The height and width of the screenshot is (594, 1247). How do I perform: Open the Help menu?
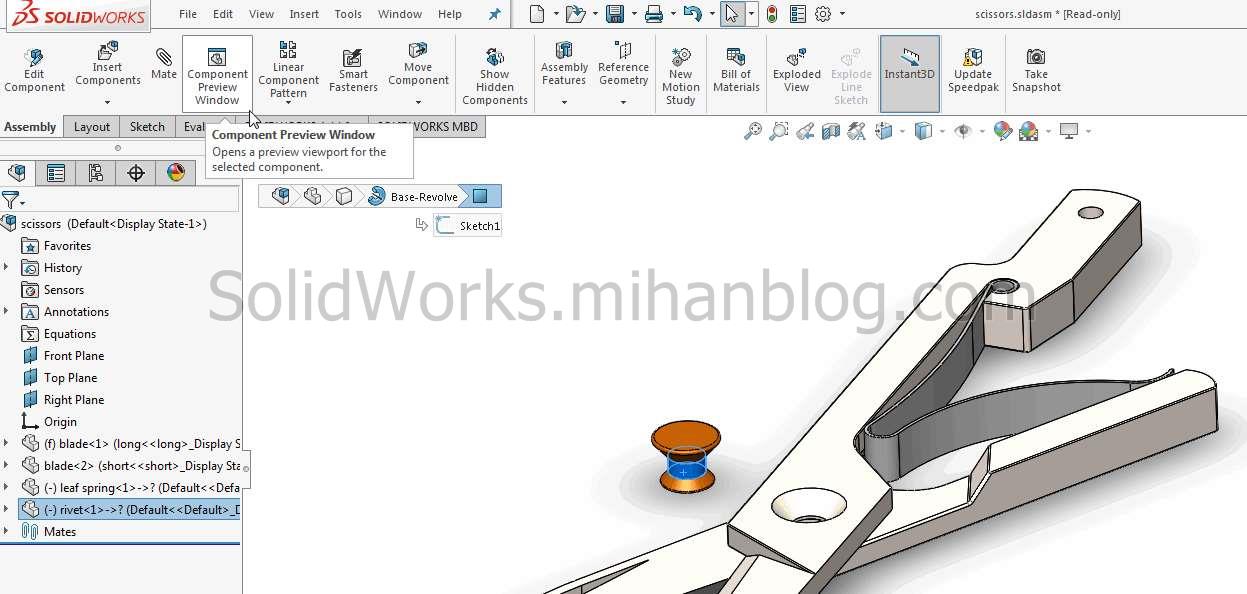coord(450,14)
